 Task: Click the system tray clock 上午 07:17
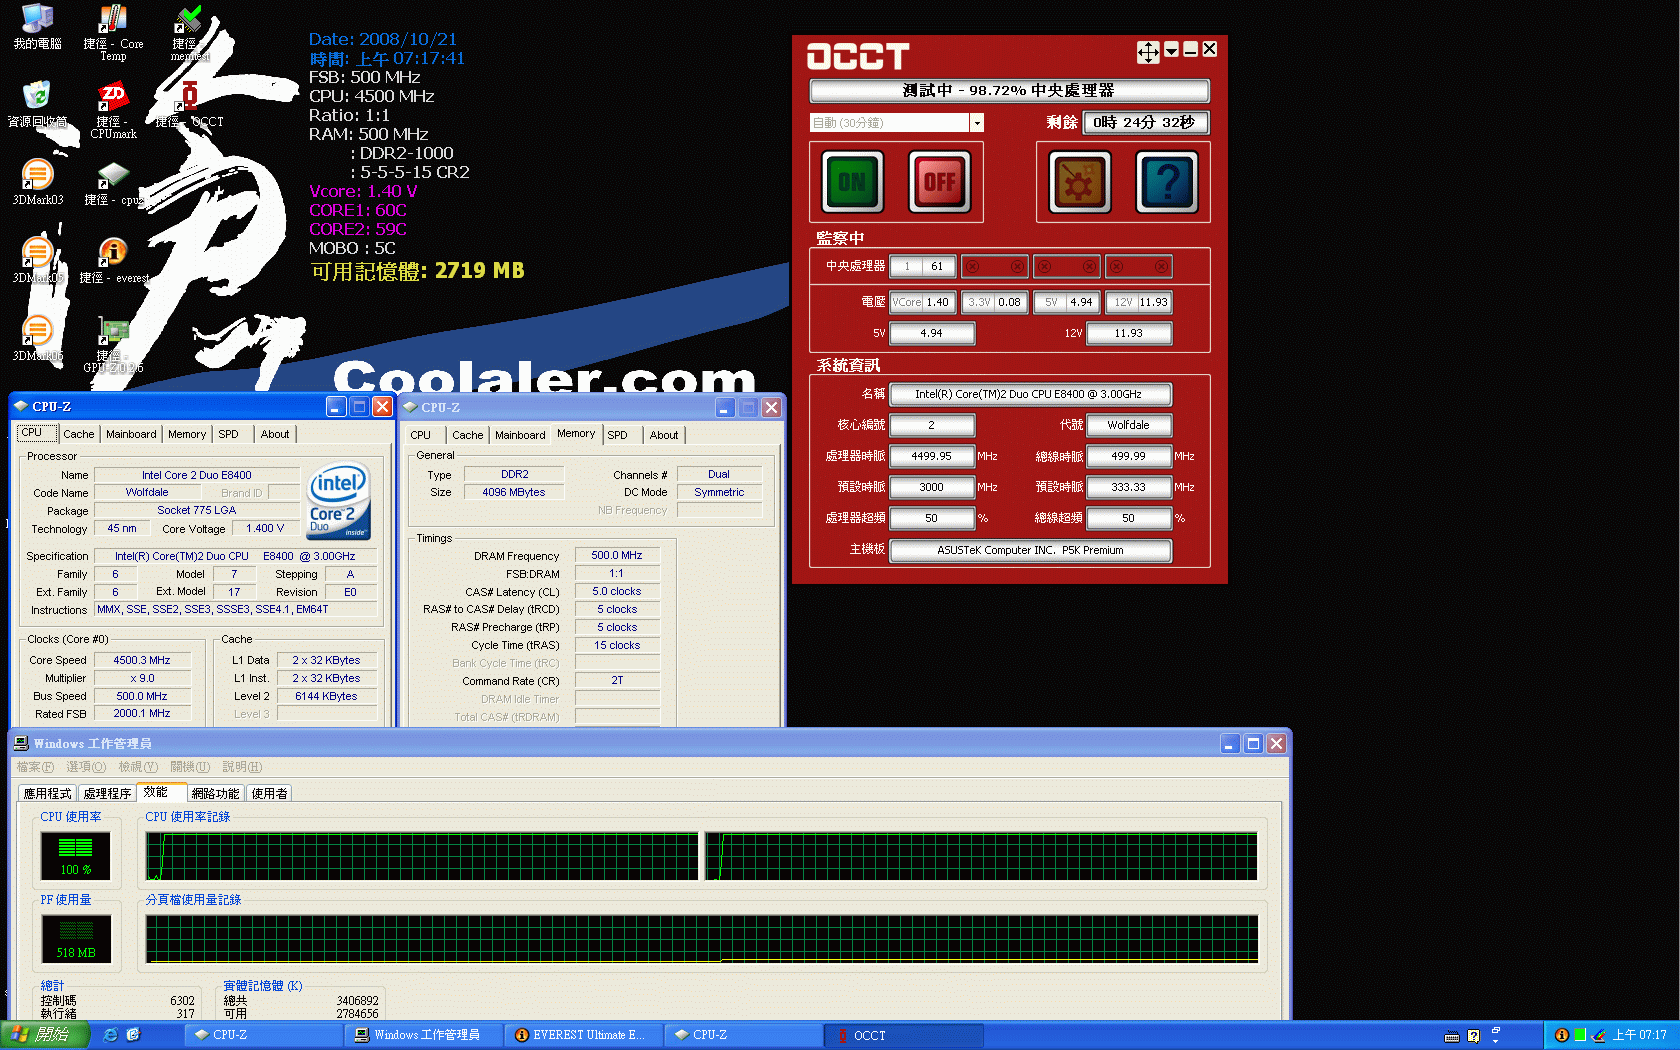click(x=1640, y=1035)
